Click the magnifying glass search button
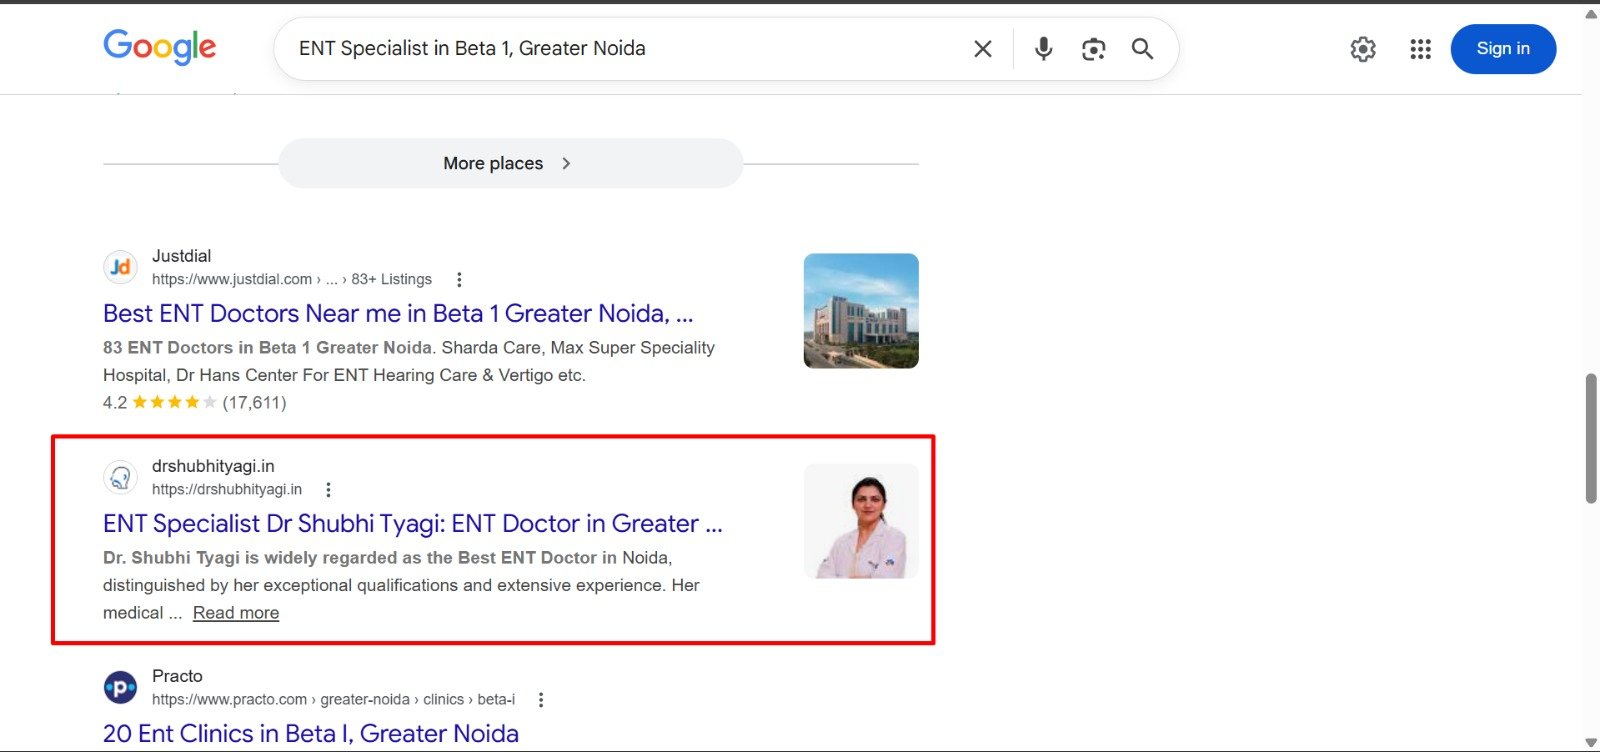This screenshot has height=752, width=1600. click(1142, 49)
